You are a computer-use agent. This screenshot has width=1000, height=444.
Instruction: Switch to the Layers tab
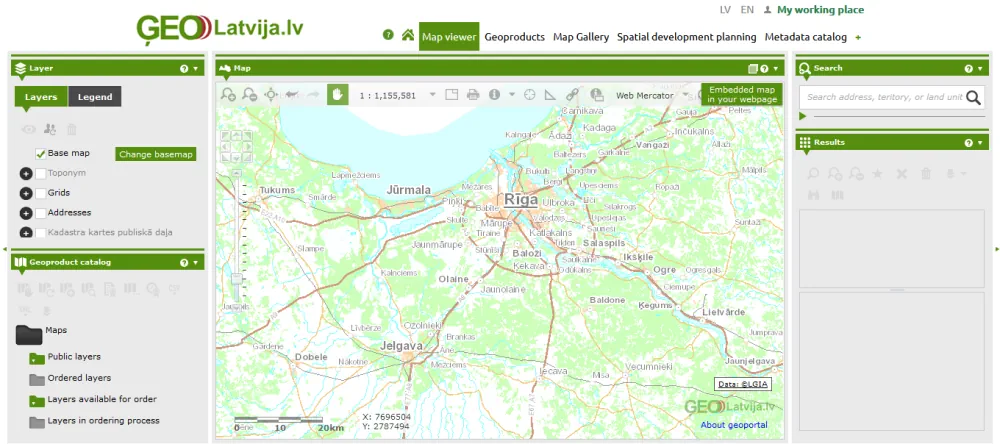pos(41,97)
